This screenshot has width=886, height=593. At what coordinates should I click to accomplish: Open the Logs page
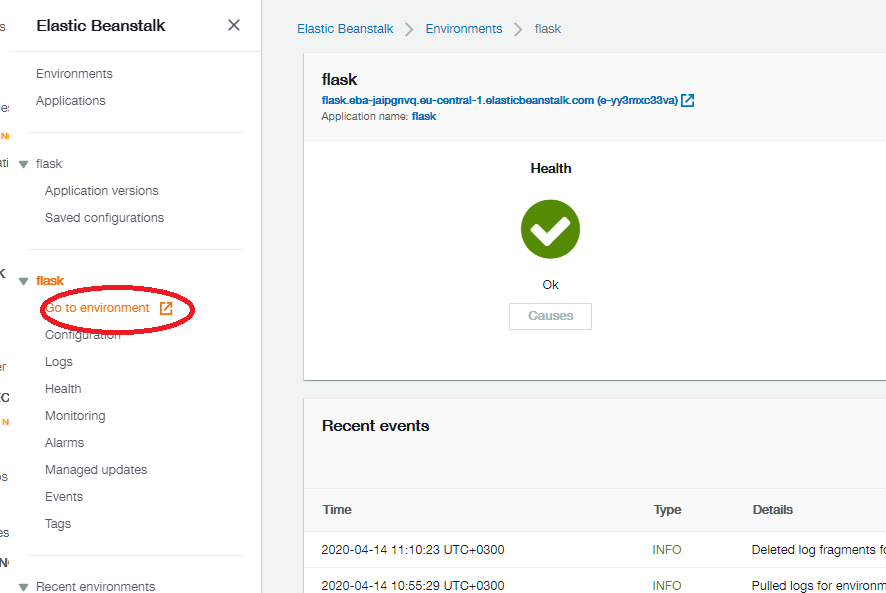point(59,362)
